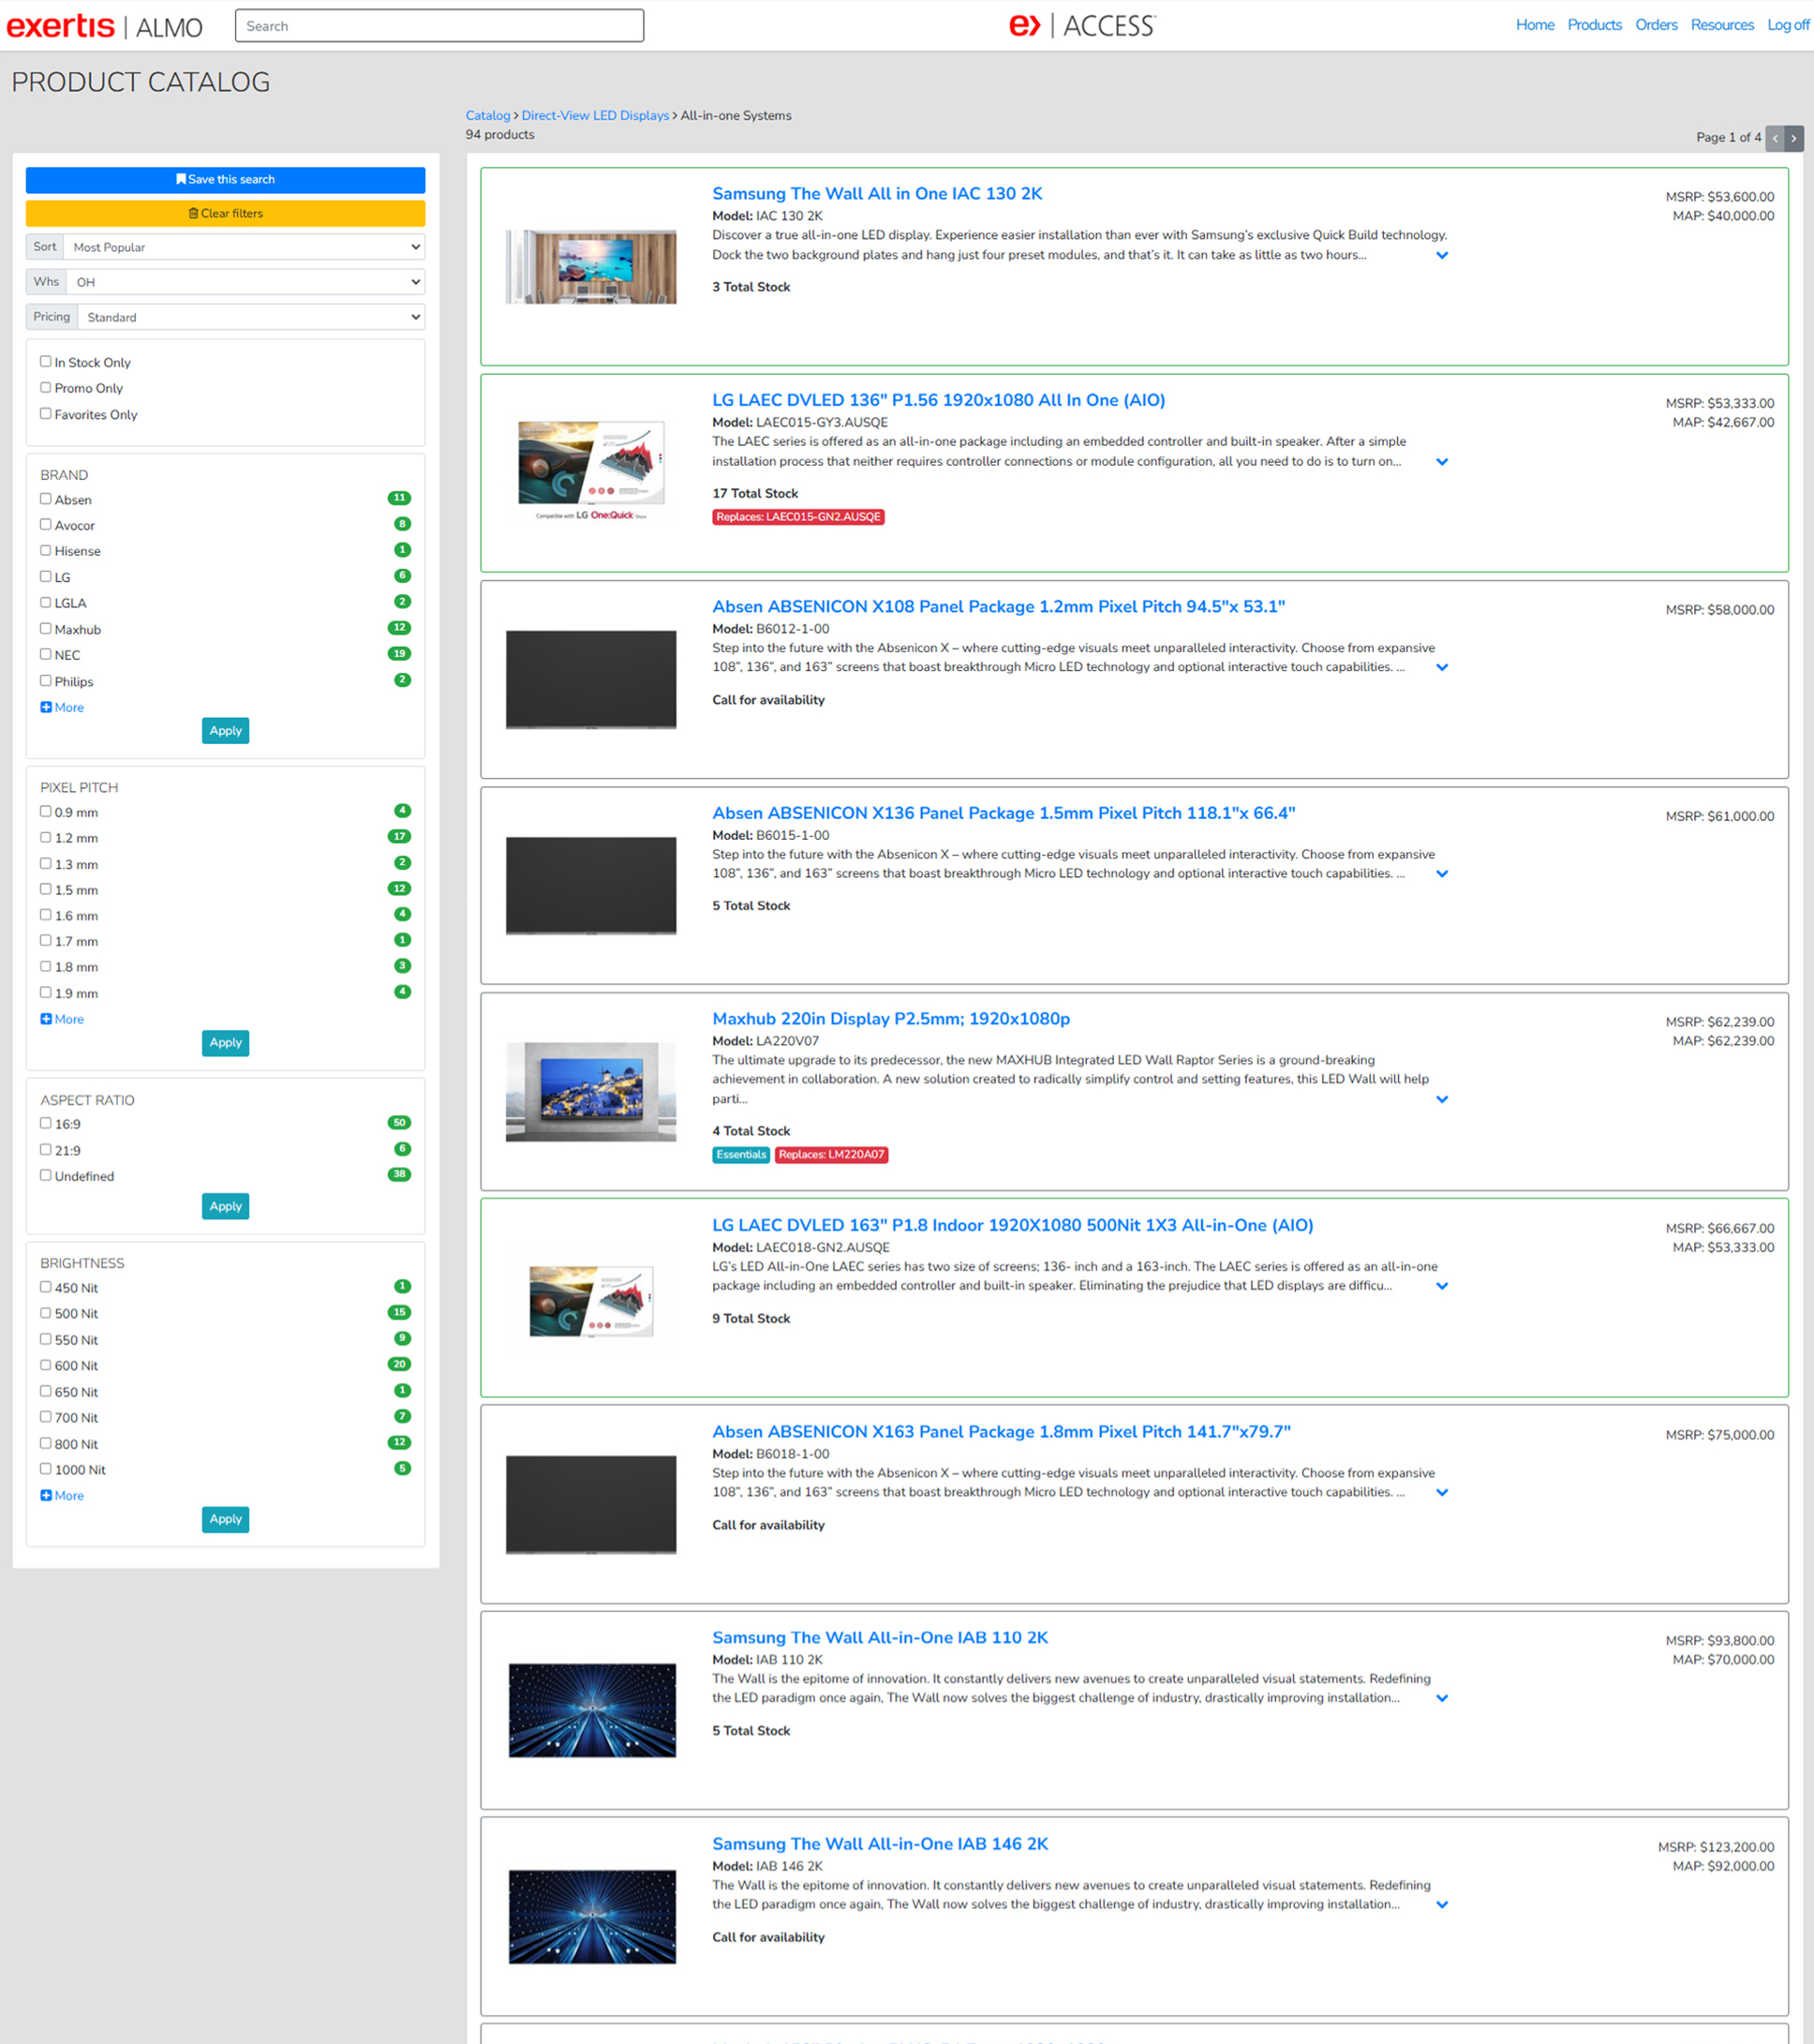This screenshot has height=2044, width=1814.
Task: Apply the Pixel Pitch filter selection
Action: [226, 1043]
